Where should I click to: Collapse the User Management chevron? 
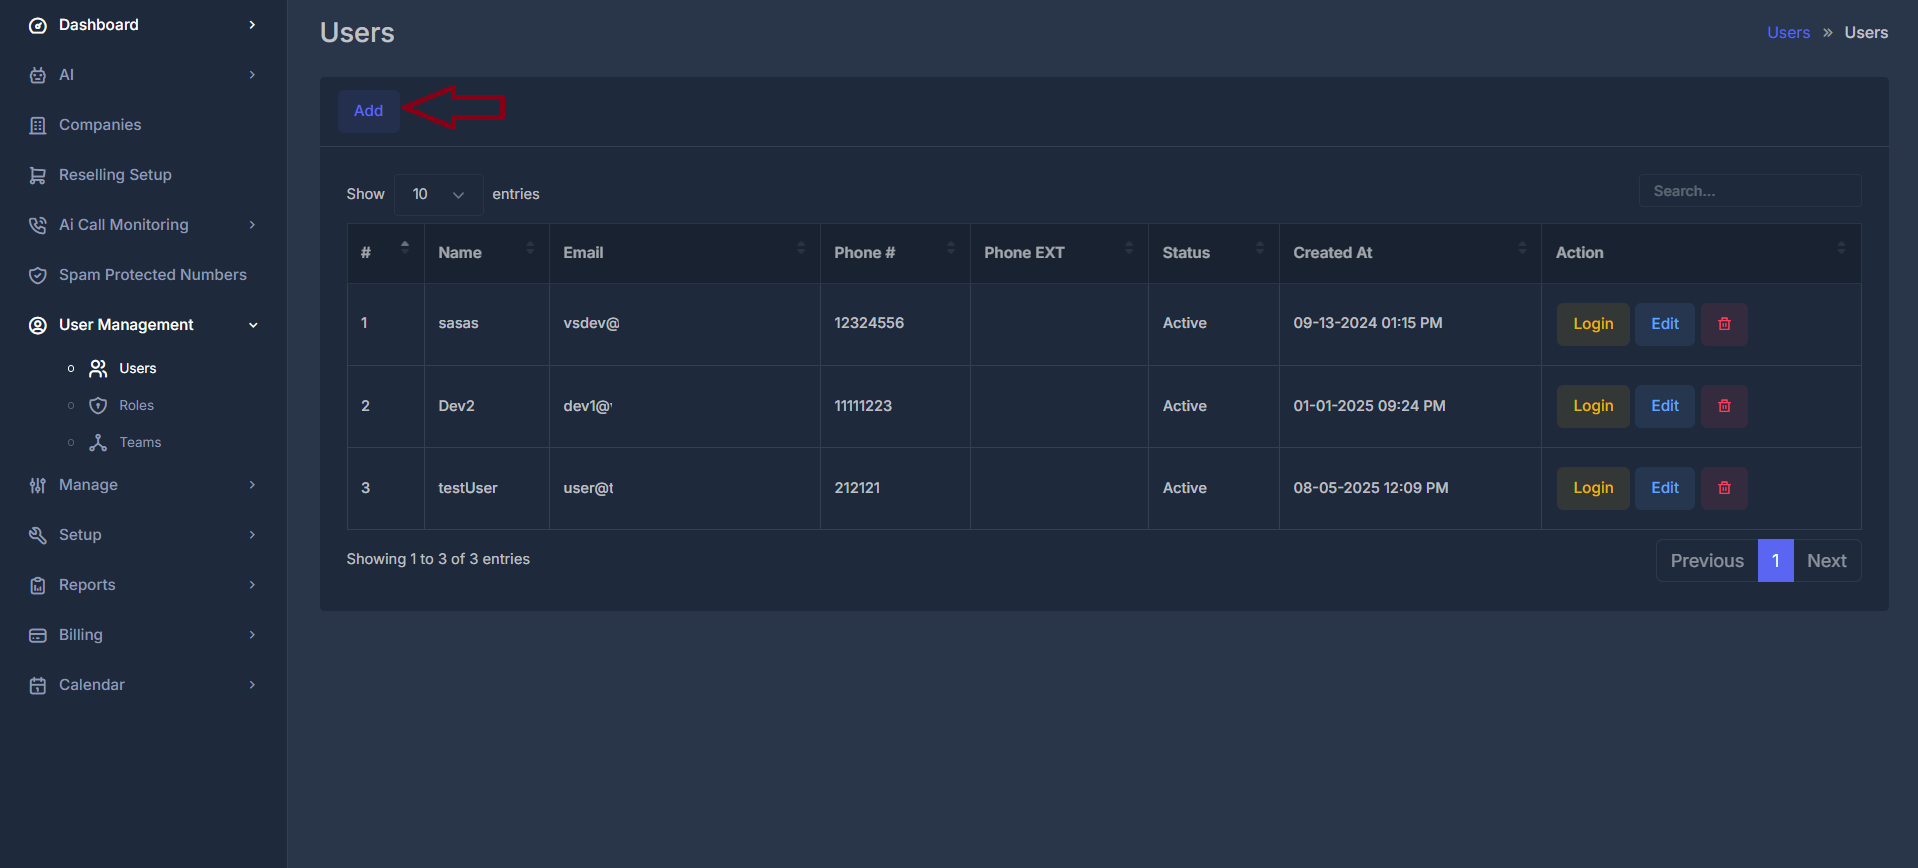tap(253, 325)
